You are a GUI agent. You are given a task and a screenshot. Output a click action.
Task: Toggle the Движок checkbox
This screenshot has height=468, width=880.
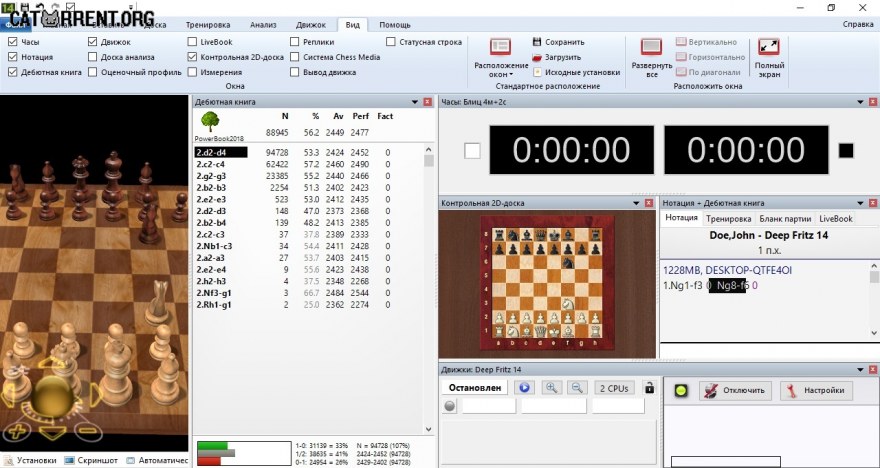click(93, 42)
